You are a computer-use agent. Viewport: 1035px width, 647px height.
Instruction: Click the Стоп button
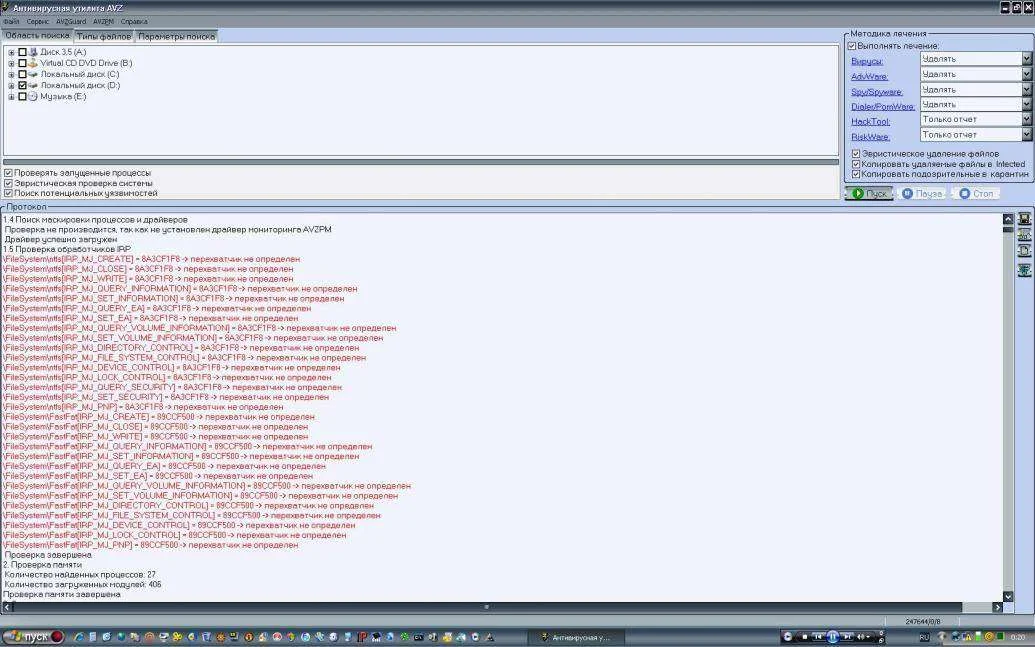[976, 193]
